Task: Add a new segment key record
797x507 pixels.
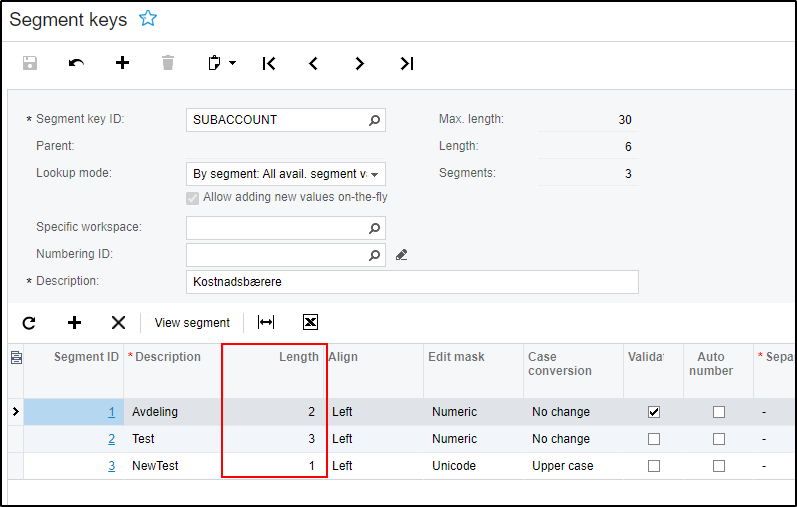Action: click(122, 63)
